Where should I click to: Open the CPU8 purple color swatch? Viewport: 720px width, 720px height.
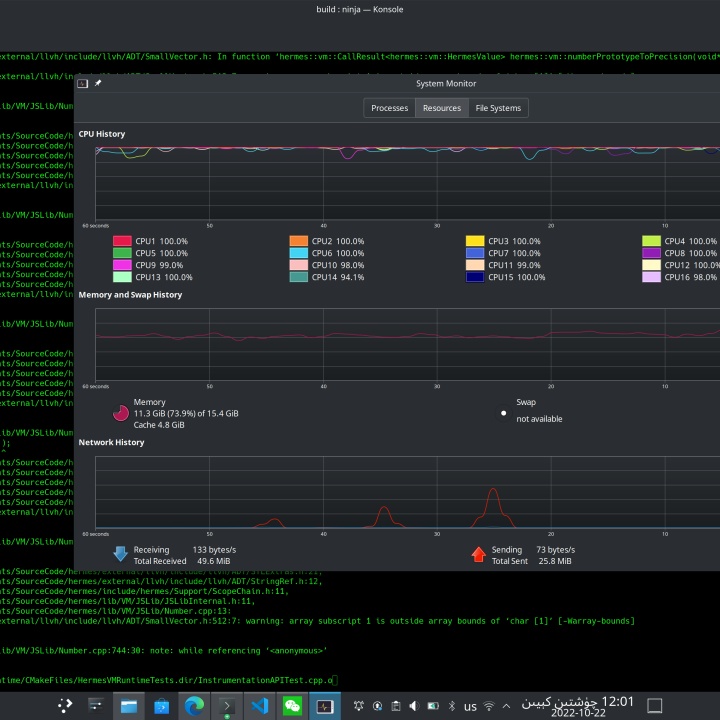651,253
